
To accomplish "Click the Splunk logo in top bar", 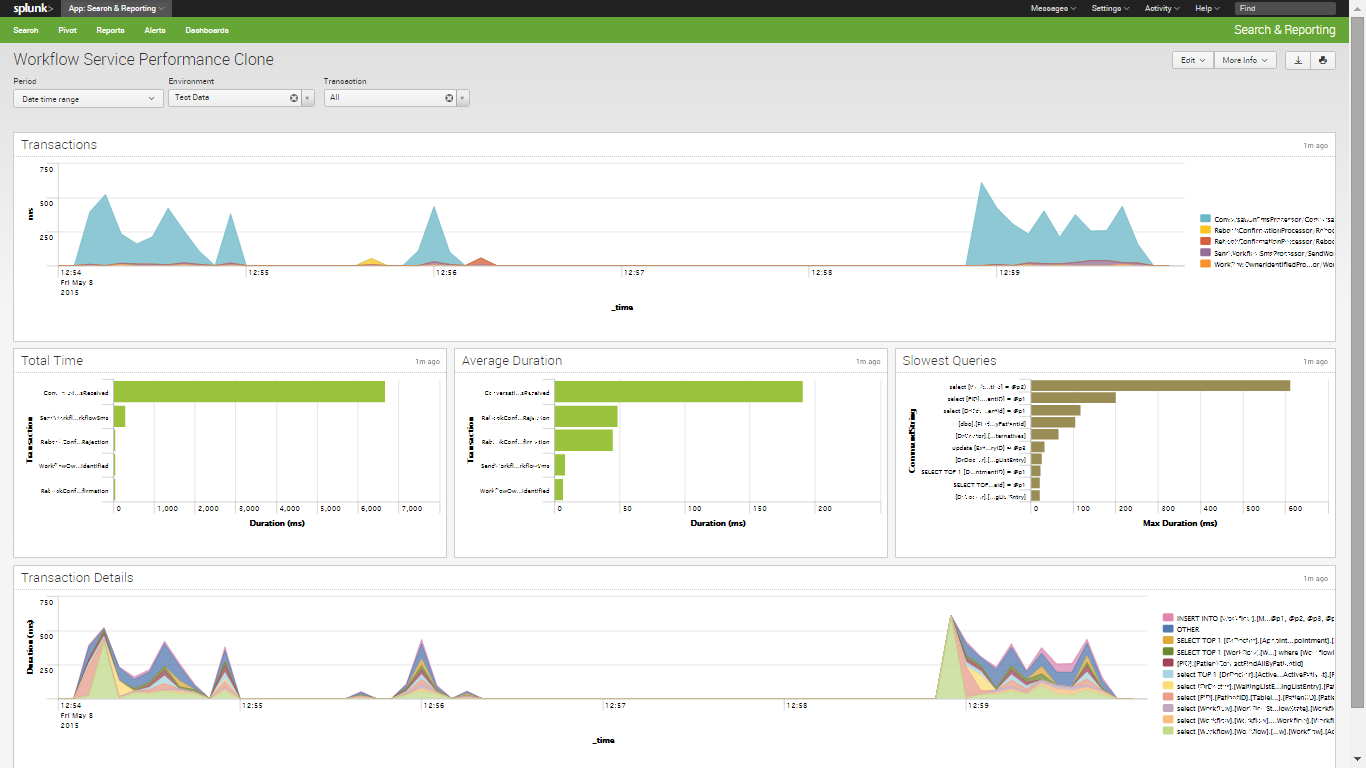I will pyautogui.click(x=33, y=8).
